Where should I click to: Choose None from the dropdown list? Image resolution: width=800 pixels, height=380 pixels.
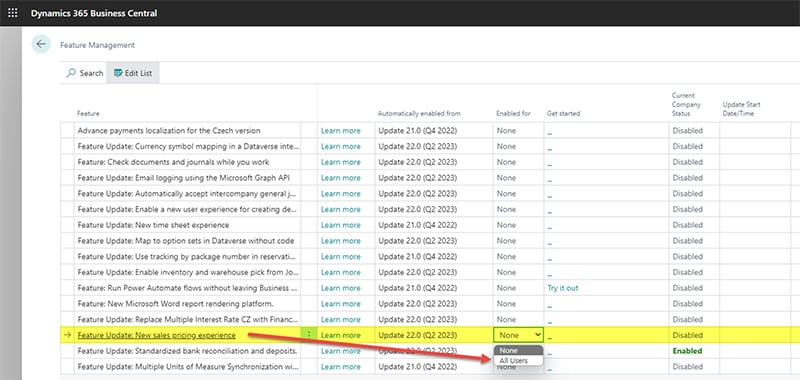[518, 350]
